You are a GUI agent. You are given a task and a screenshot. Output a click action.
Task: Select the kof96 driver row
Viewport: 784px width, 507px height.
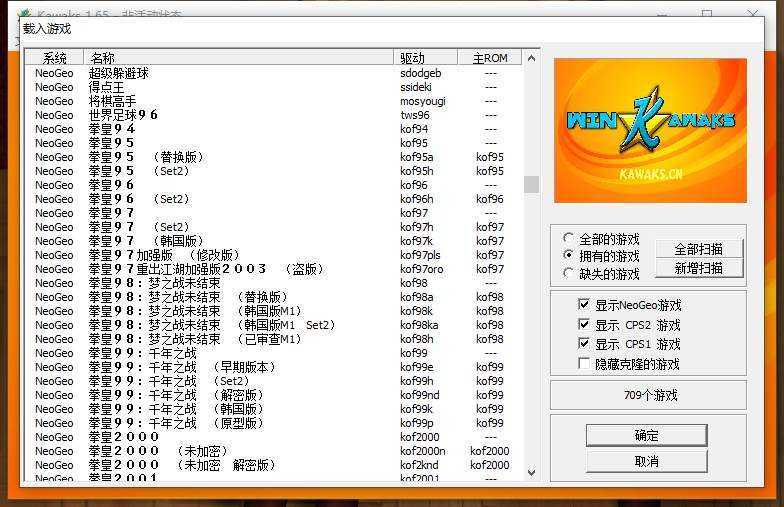(x=274, y=185)
